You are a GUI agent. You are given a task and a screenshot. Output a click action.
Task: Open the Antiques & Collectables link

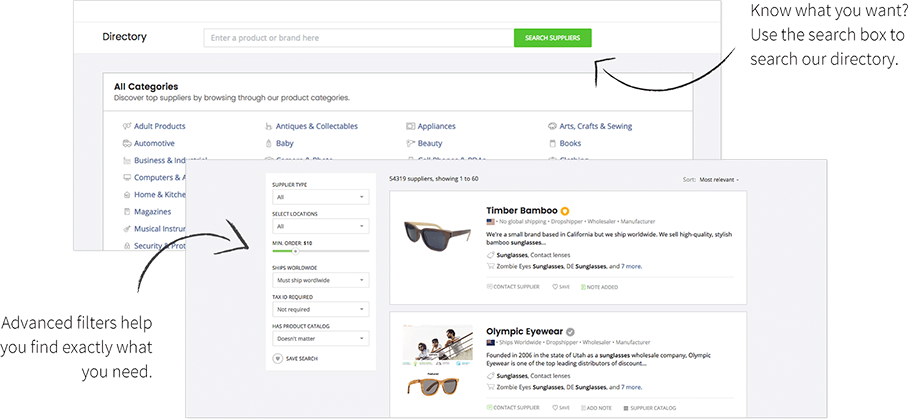317,126
